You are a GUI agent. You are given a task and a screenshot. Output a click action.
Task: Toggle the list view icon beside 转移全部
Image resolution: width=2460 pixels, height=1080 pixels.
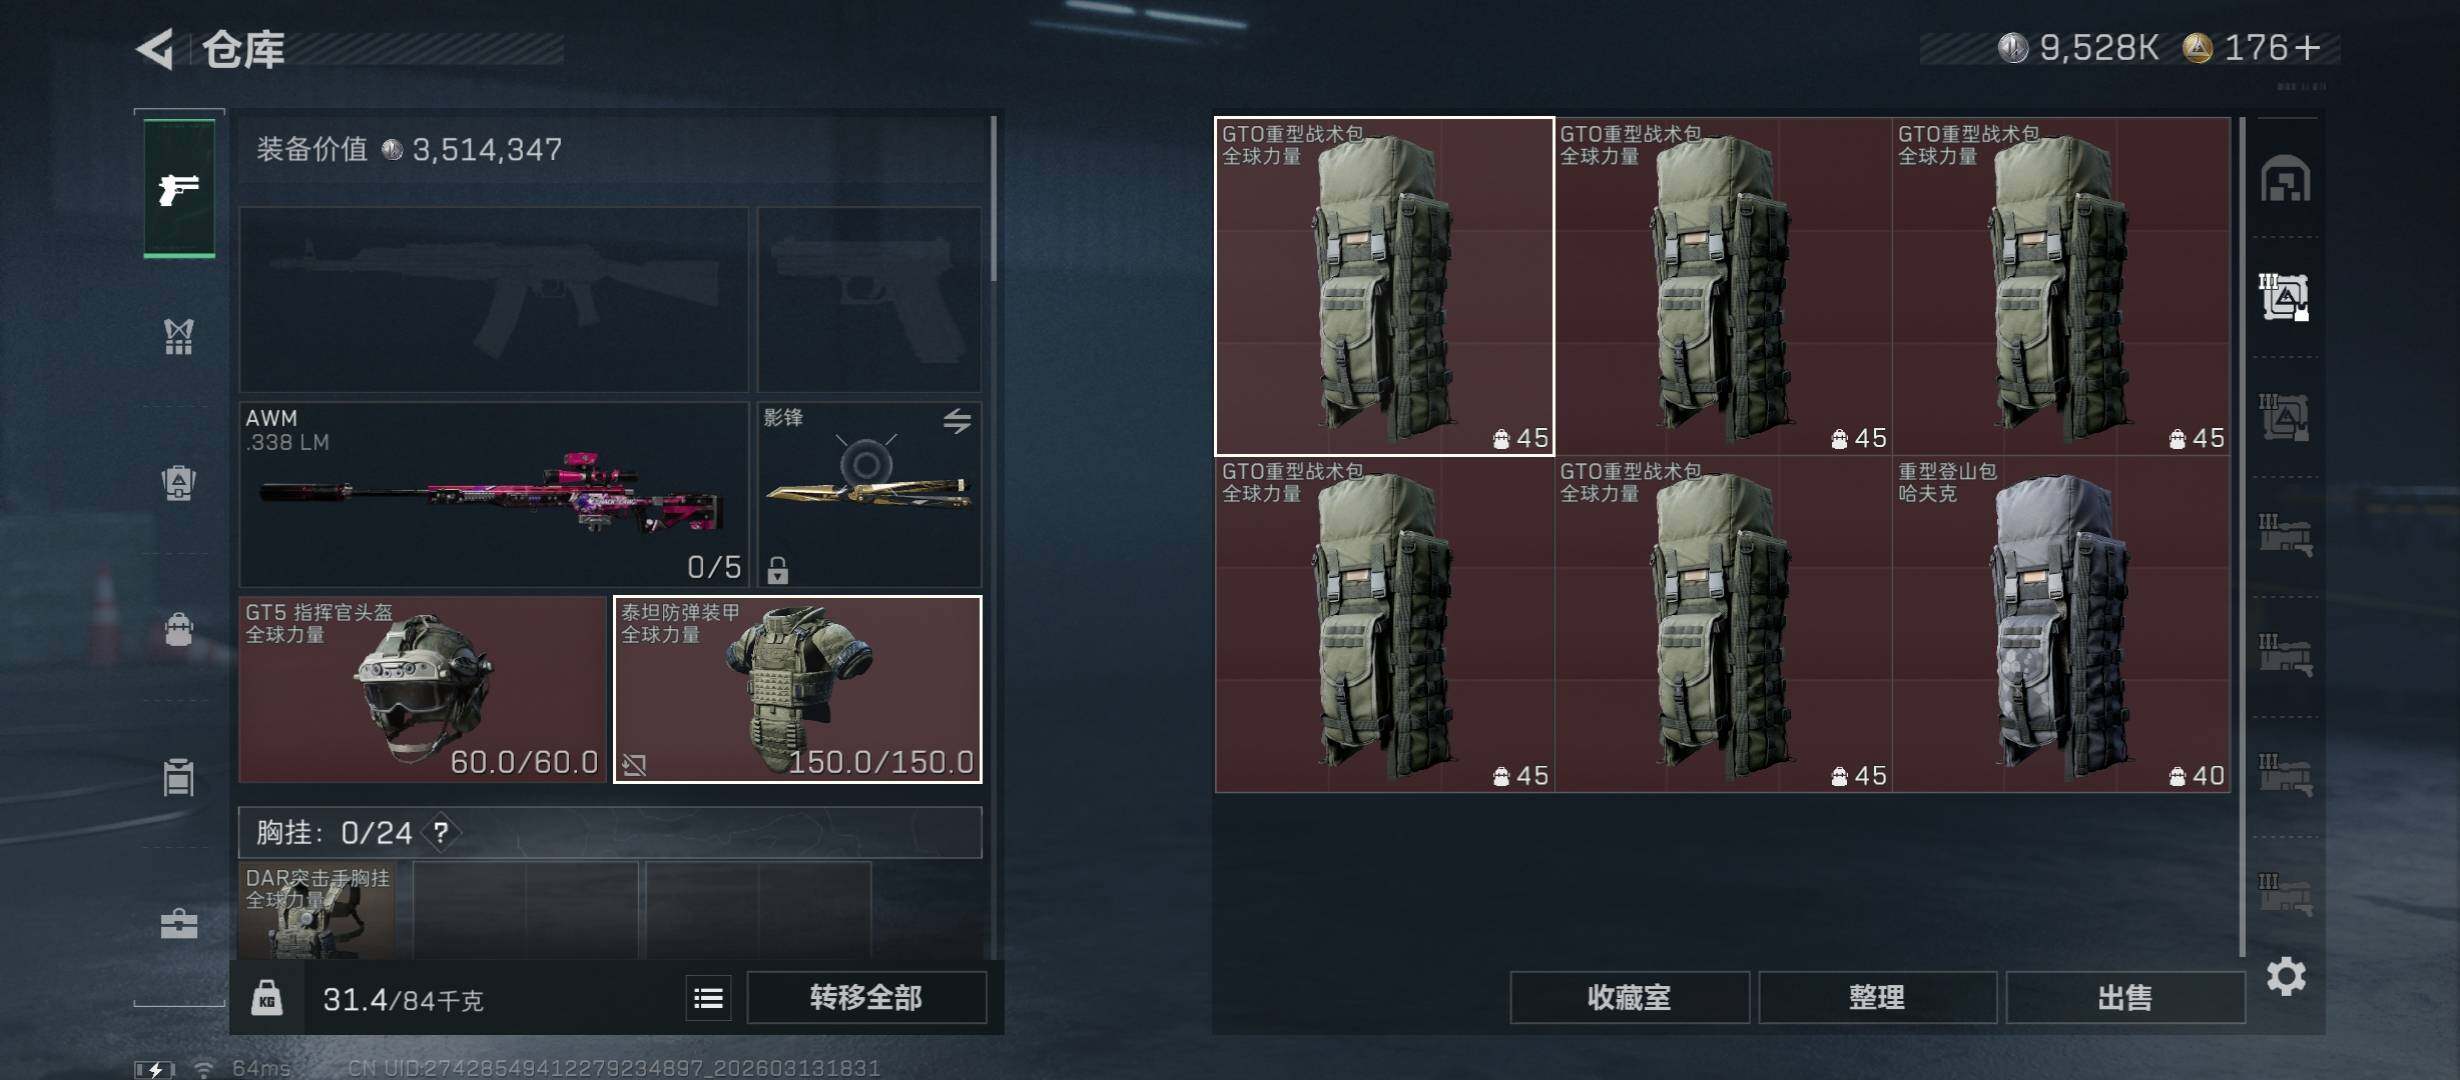[x=709, y=998]
